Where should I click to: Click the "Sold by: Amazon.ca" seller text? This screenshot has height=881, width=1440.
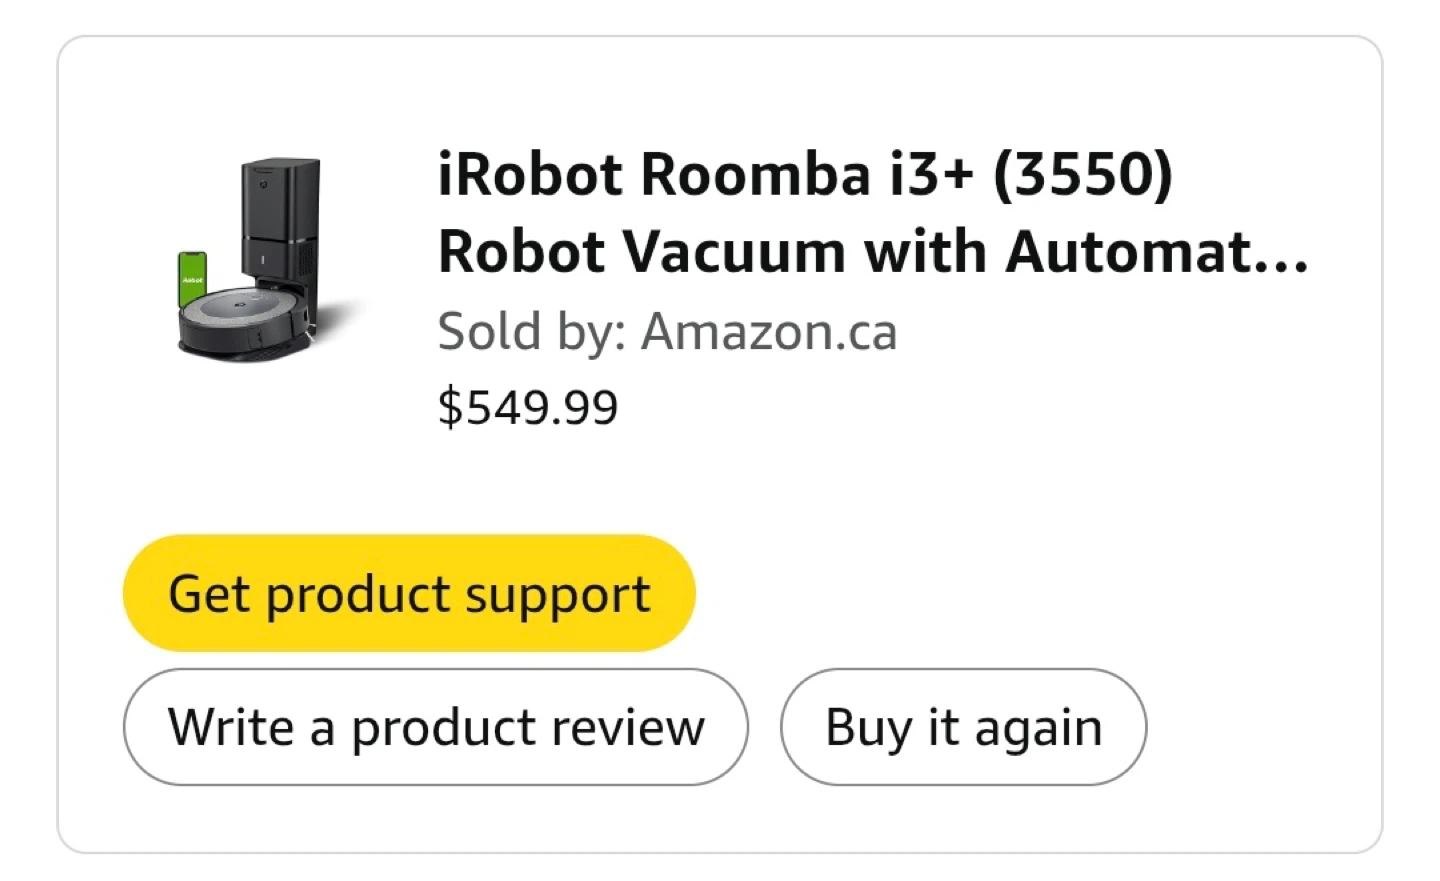pyautogui.click(x=667, y=331)
